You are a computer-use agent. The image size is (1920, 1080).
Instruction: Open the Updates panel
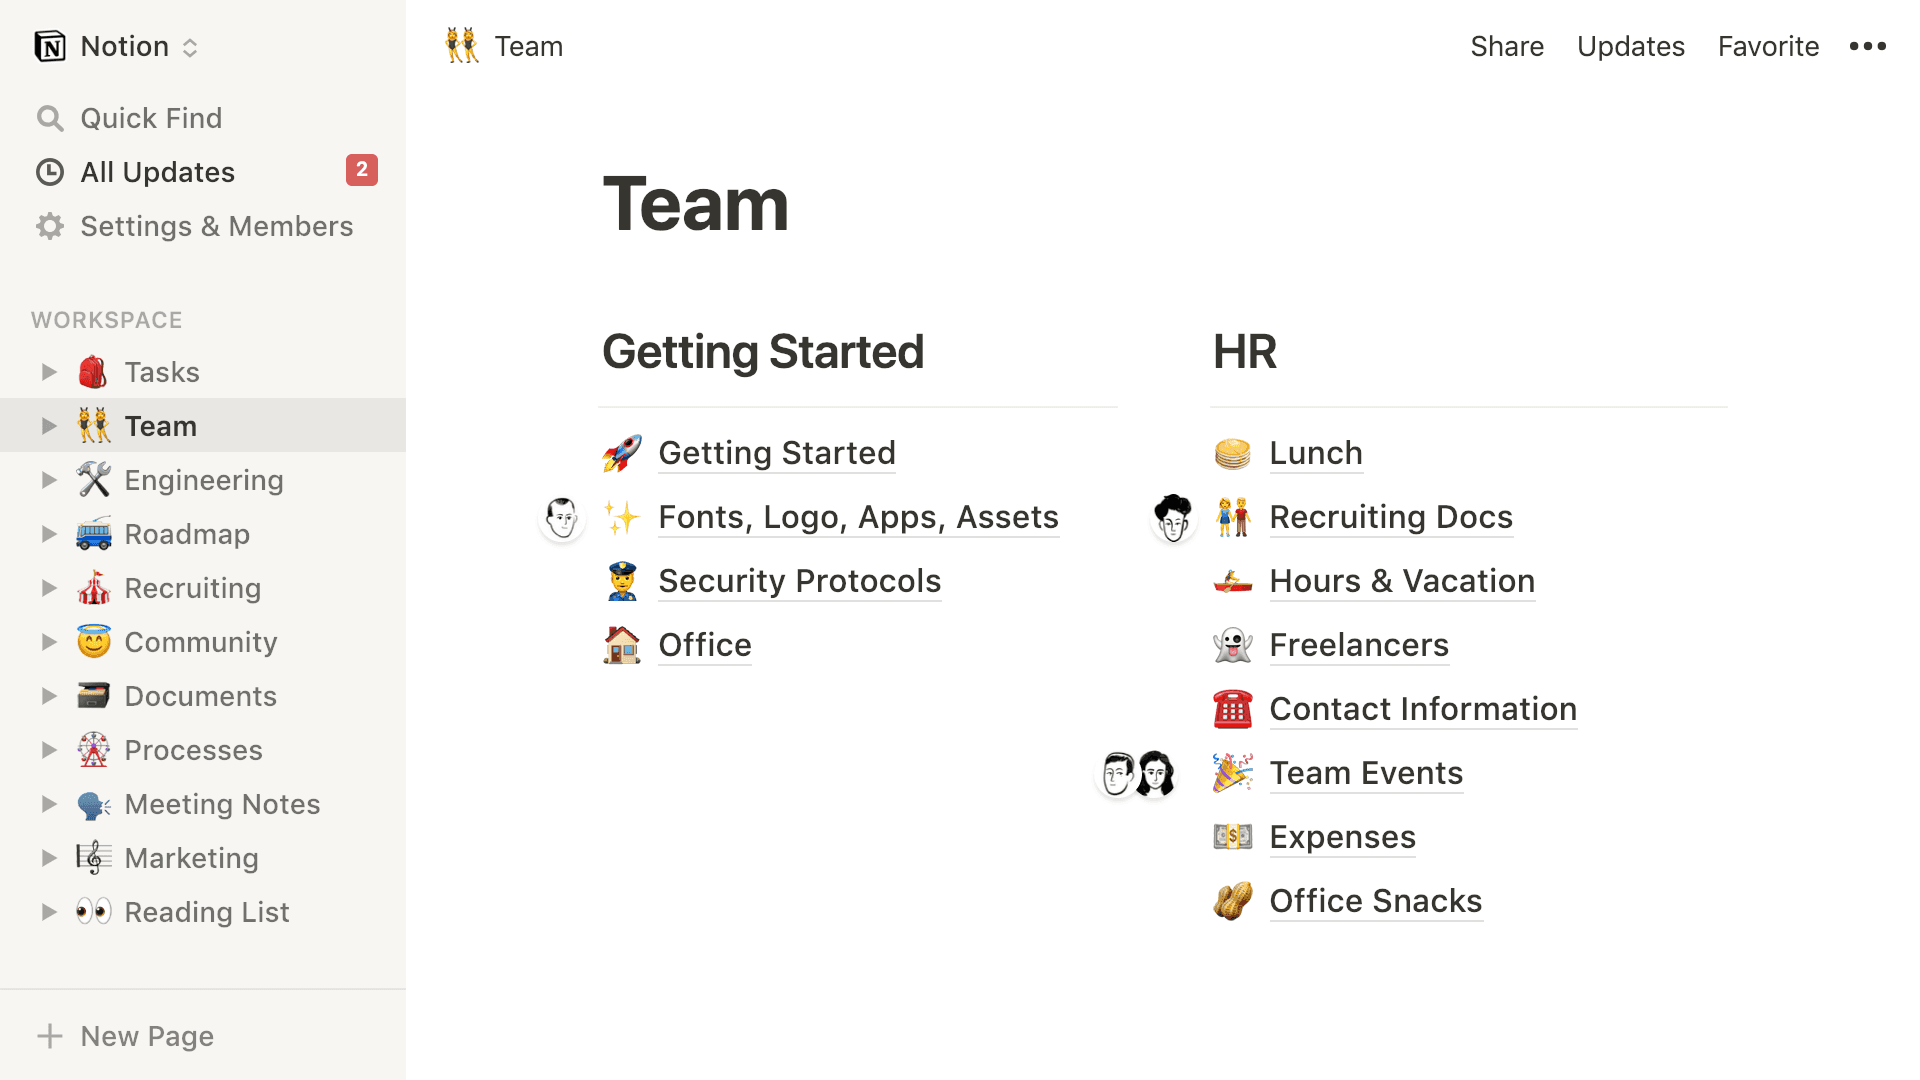pyautogui.click(x=1630, y=46)
